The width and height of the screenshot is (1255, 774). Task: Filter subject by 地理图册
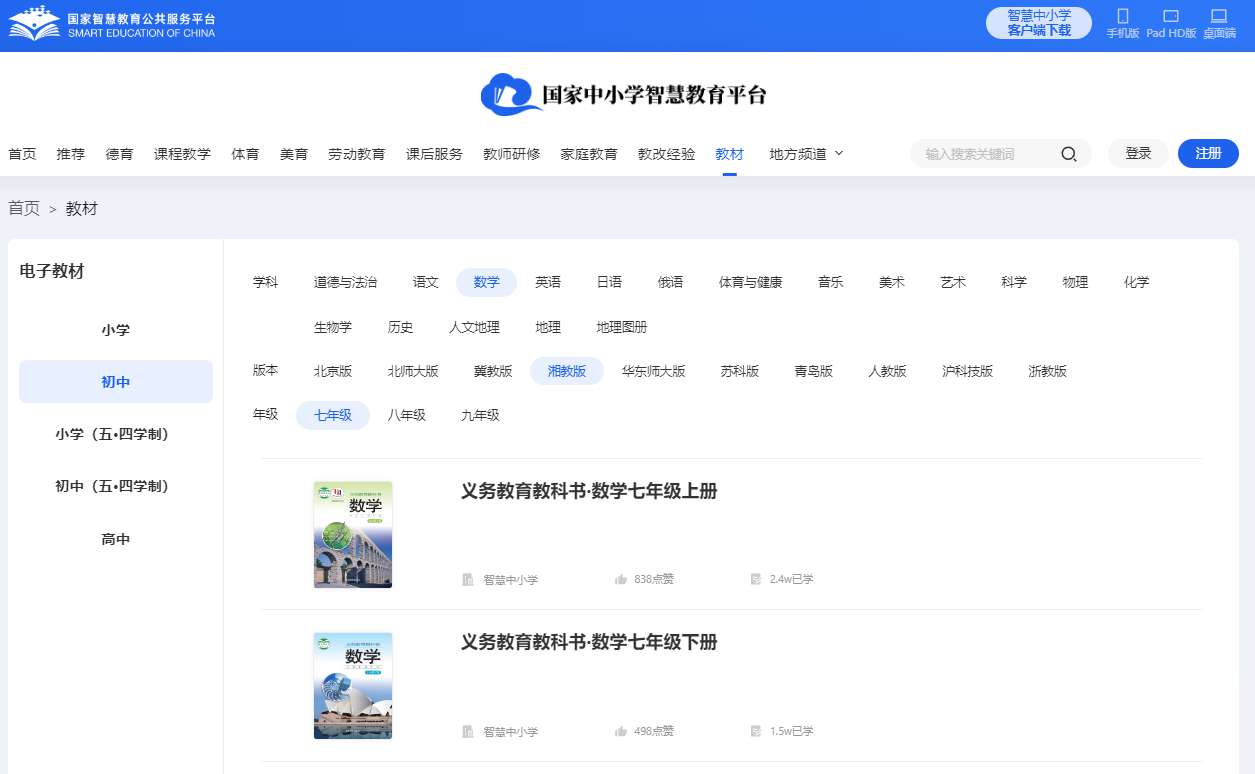[x=622, y=327]
